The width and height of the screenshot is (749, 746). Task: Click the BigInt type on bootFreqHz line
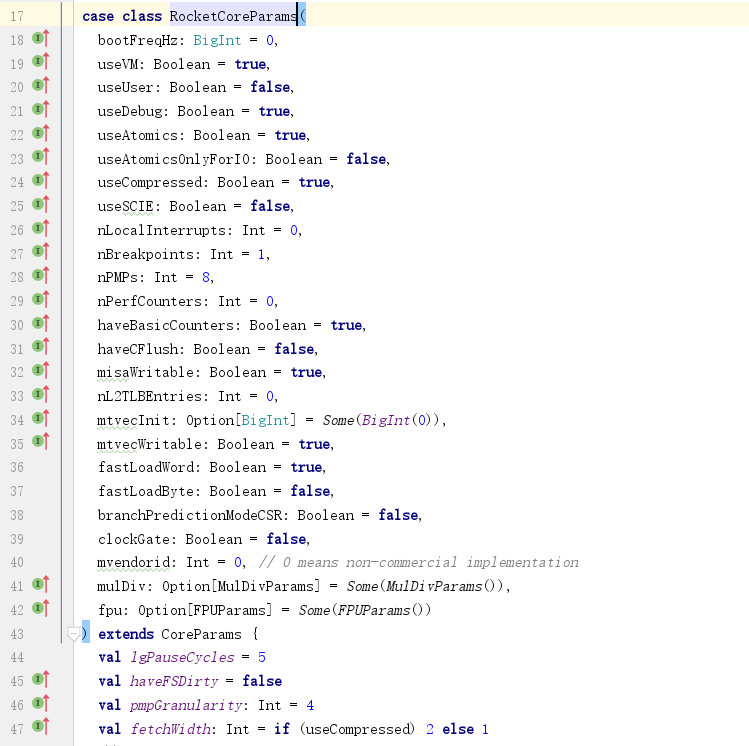pos(217,40)
